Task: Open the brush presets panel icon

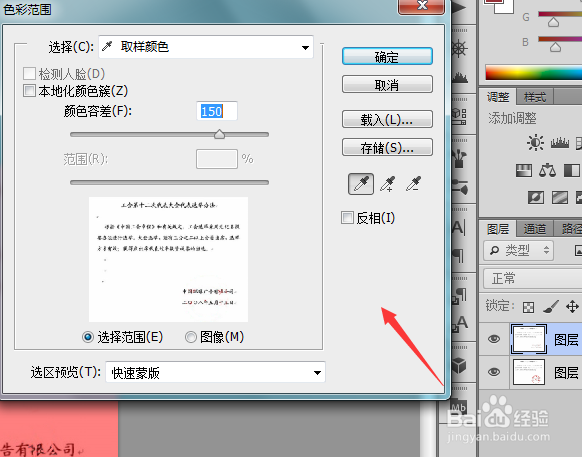Action: pos(459,159)
